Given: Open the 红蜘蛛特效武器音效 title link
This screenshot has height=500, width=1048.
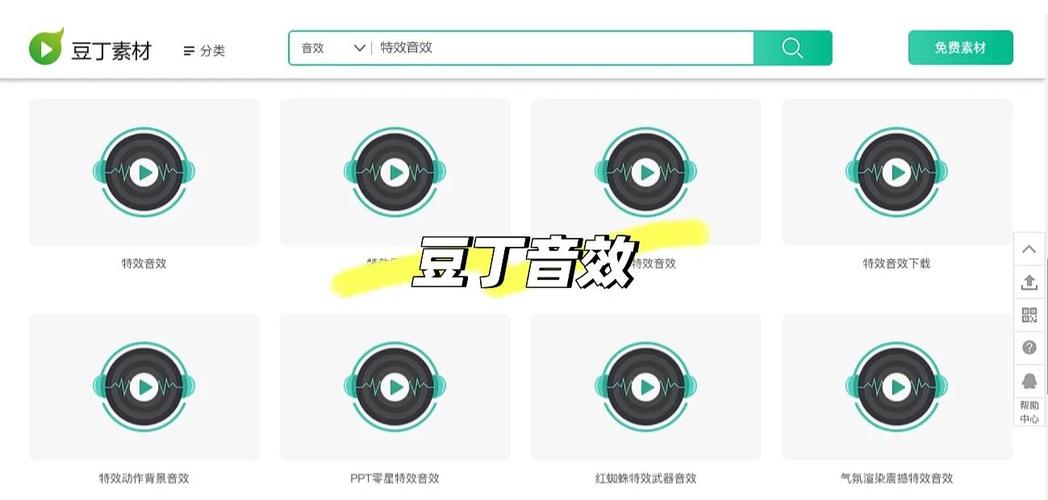Looking at the screenshot, I should tap(646, 478).
